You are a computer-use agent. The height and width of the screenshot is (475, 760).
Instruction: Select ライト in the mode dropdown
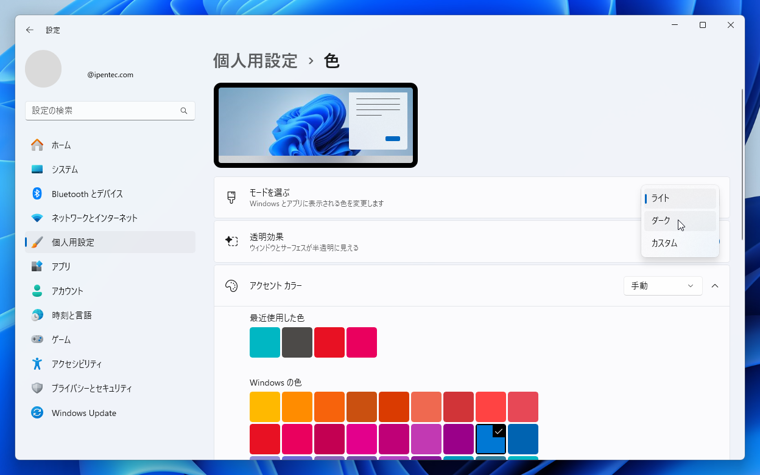[680, 198]
